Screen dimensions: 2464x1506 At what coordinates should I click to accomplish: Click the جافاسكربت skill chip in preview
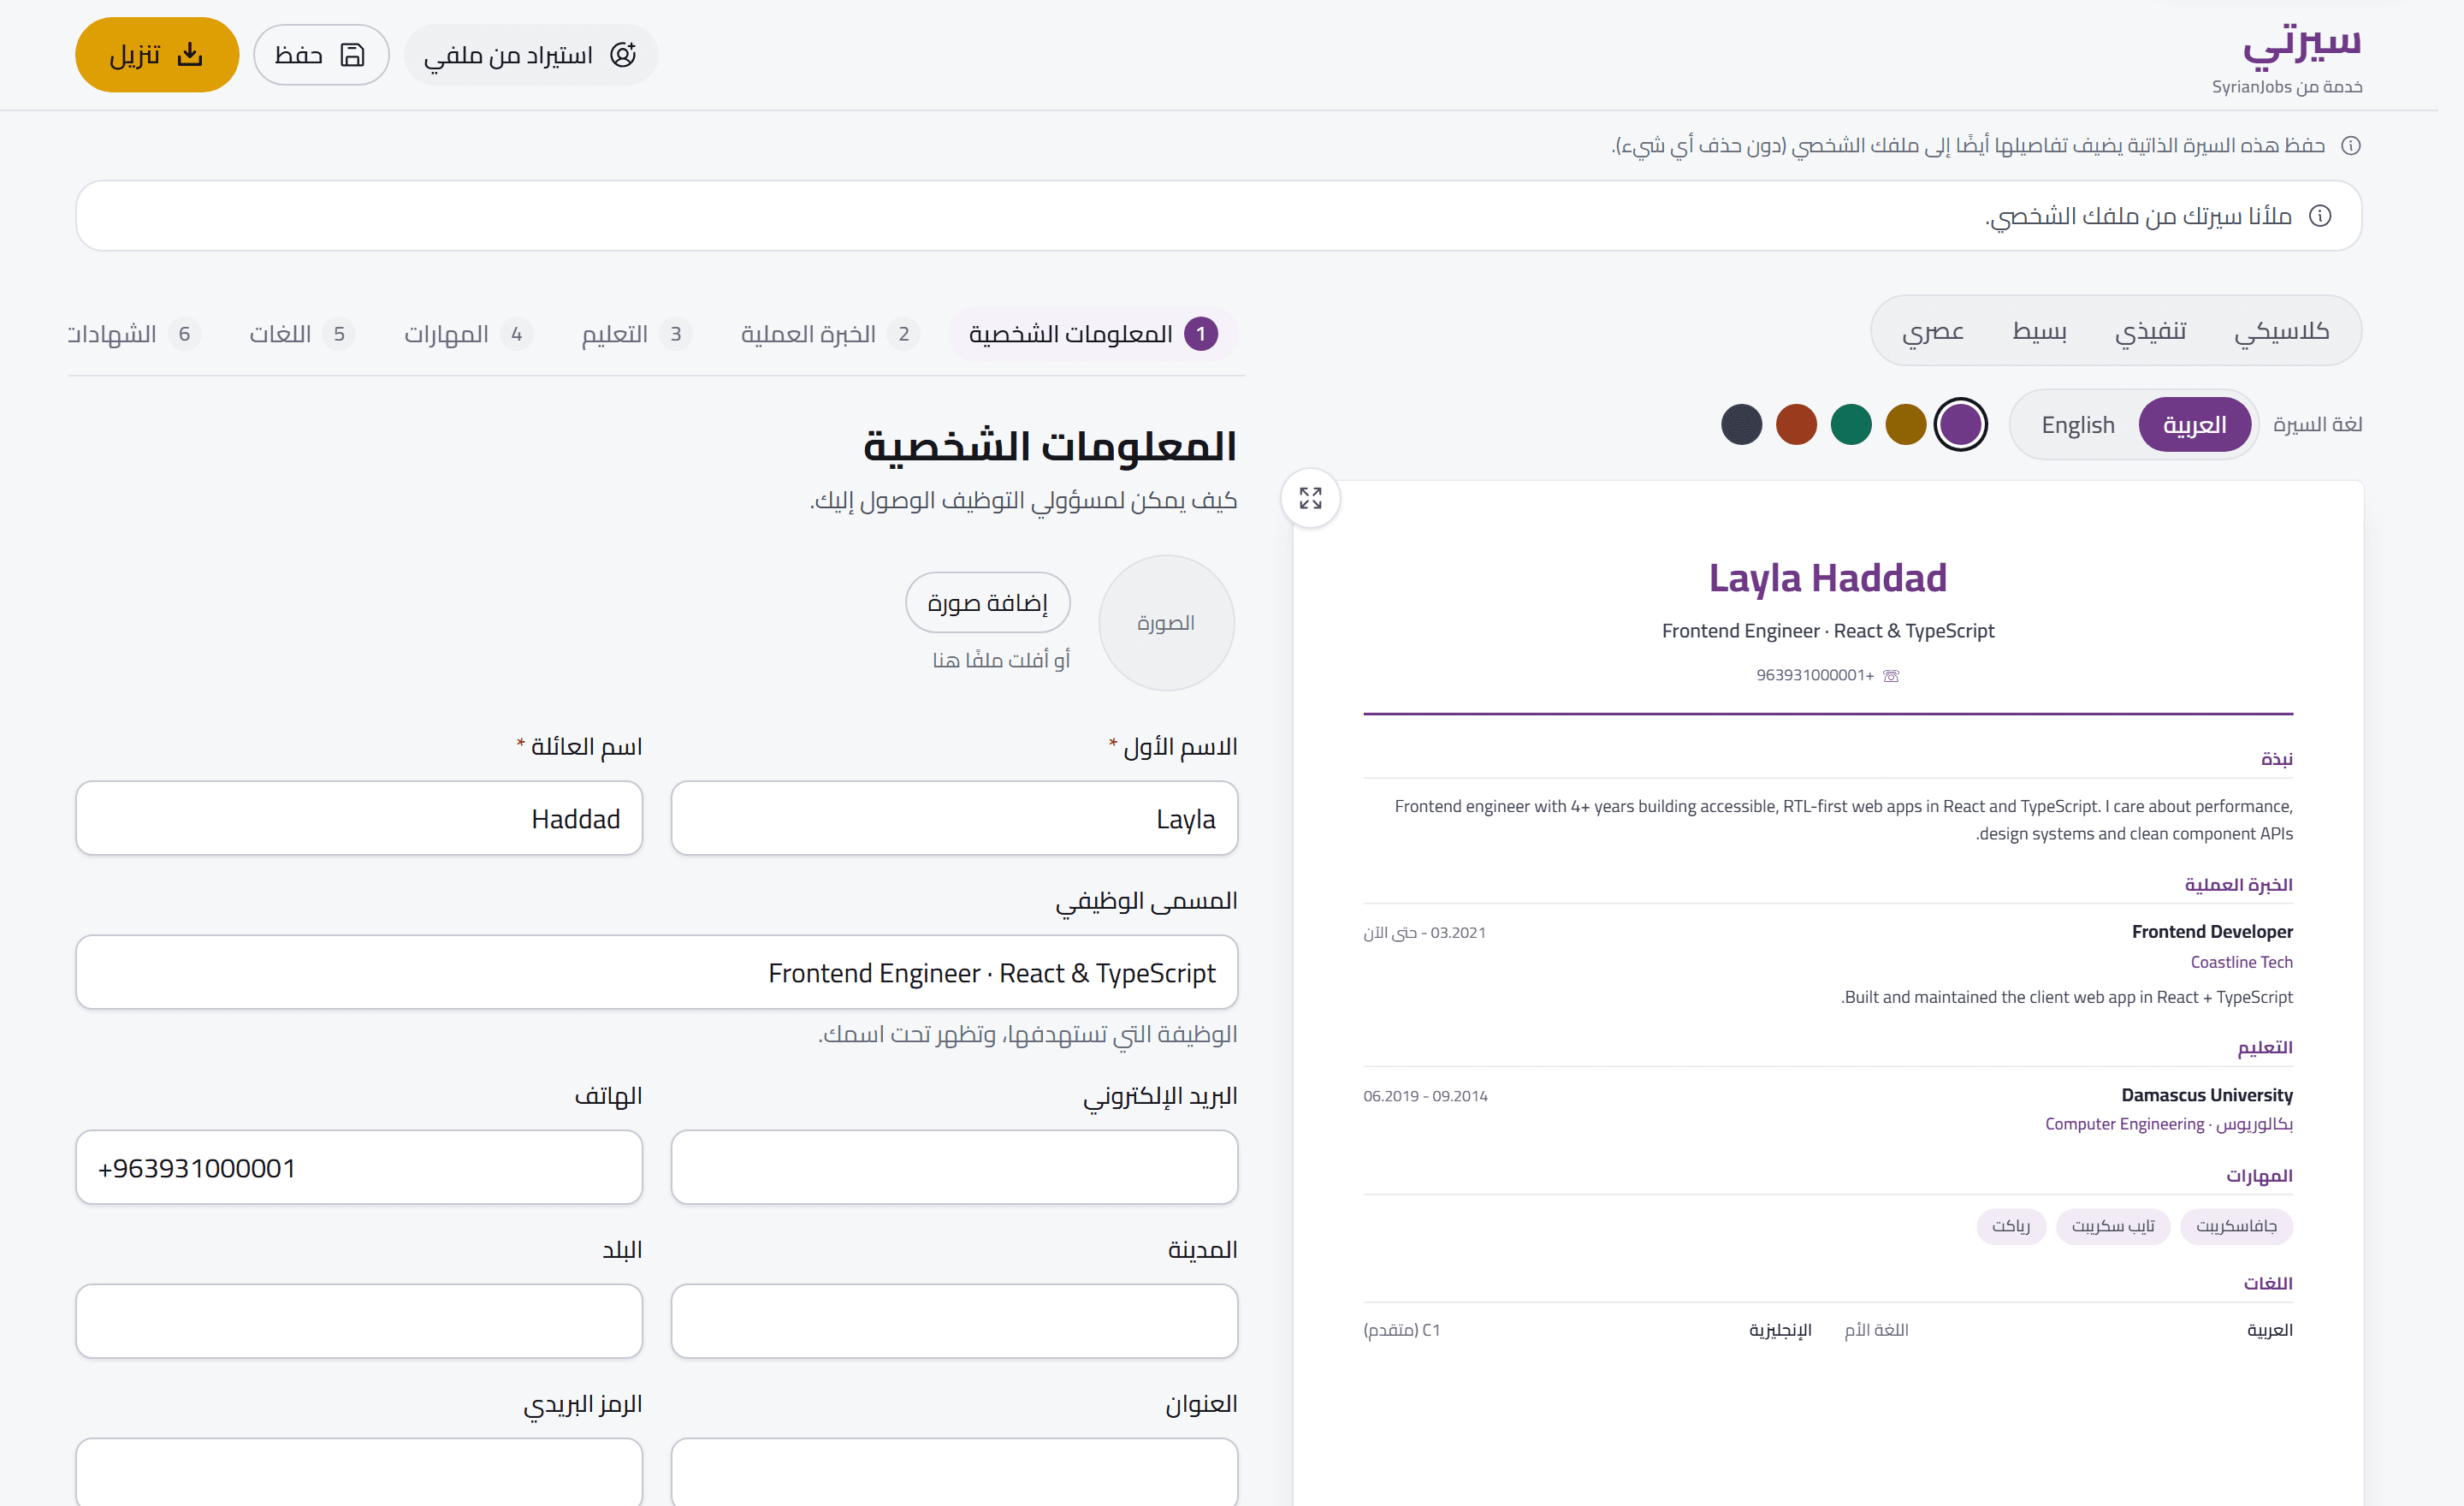(x=2236, y=1226)
